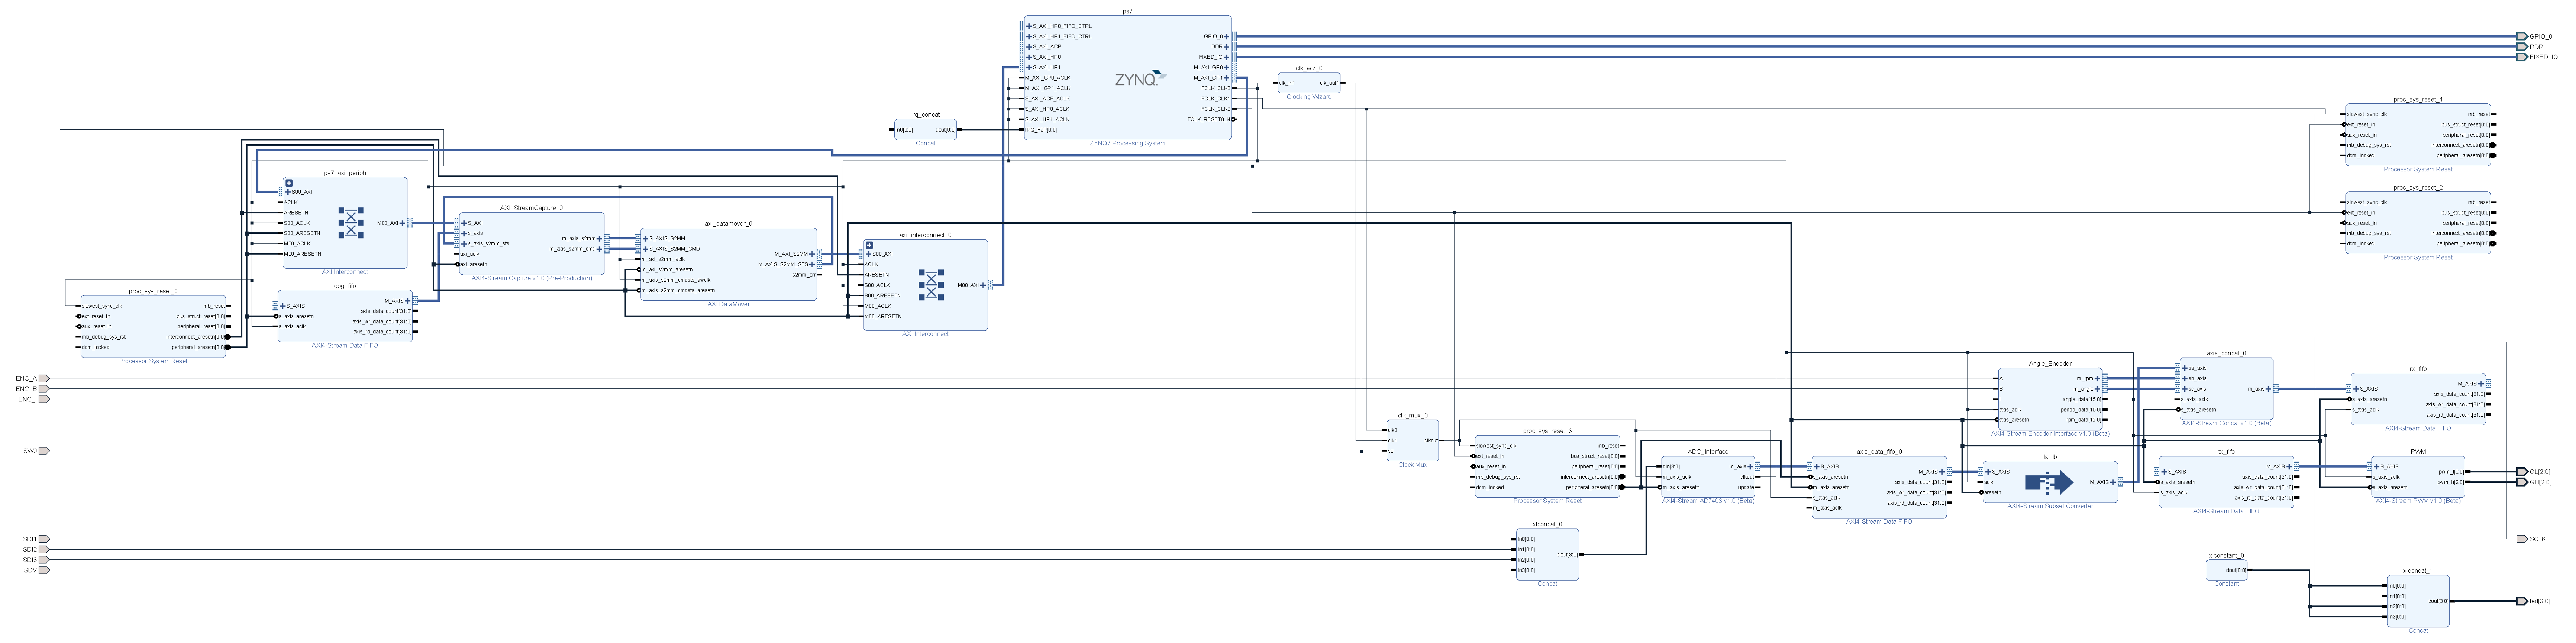
Task: Expand the ps7_axi_periph block hierarchy
Action: (289, 183)
